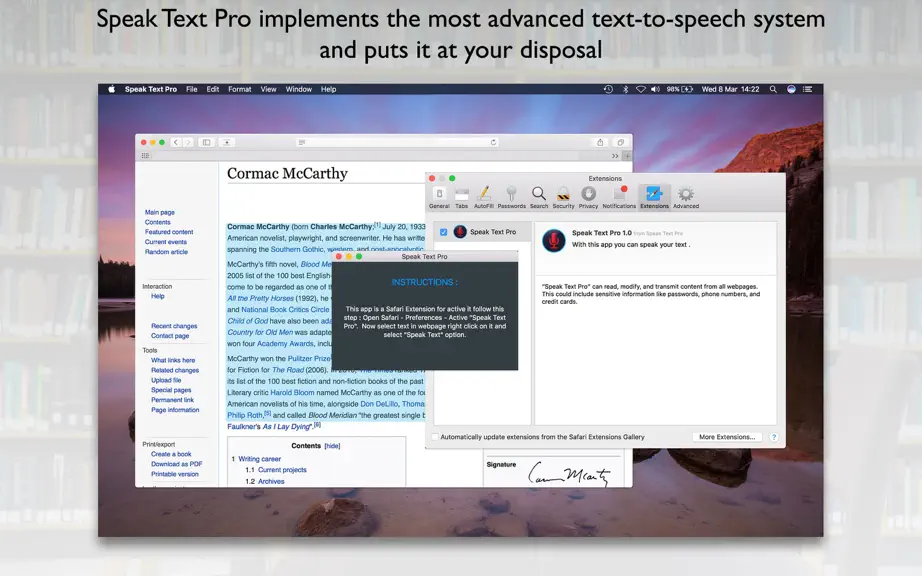Image resolution: width=922 pixels, height=576 pixels.
Task: Open the Current events link
Action: tap(166, 242)
